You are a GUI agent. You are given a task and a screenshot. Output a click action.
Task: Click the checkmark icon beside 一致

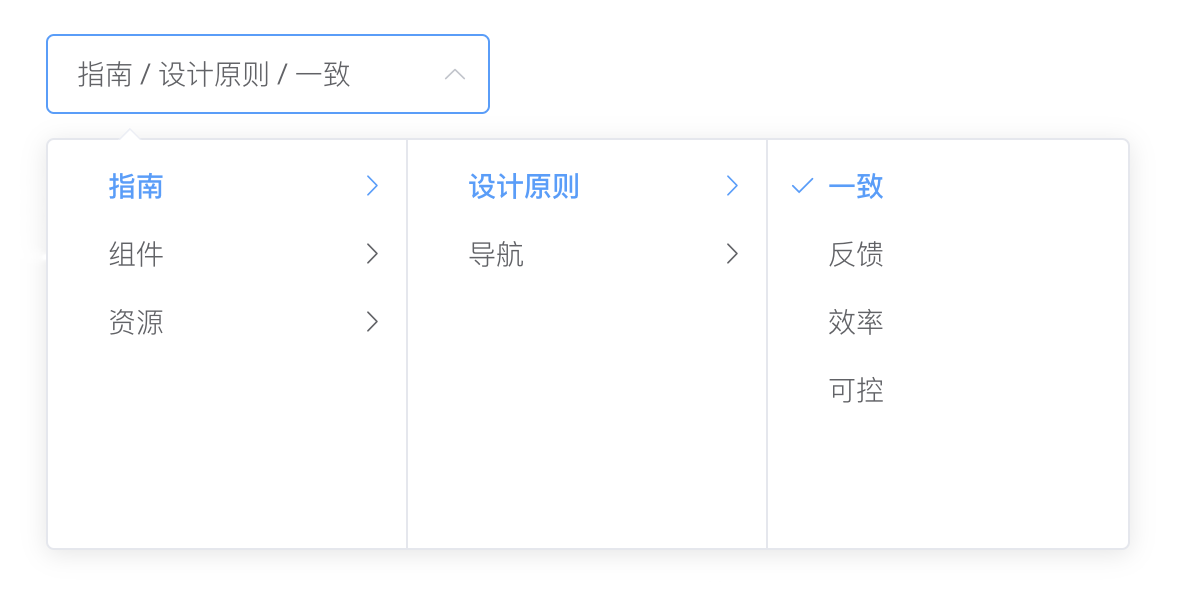point(802,186)
